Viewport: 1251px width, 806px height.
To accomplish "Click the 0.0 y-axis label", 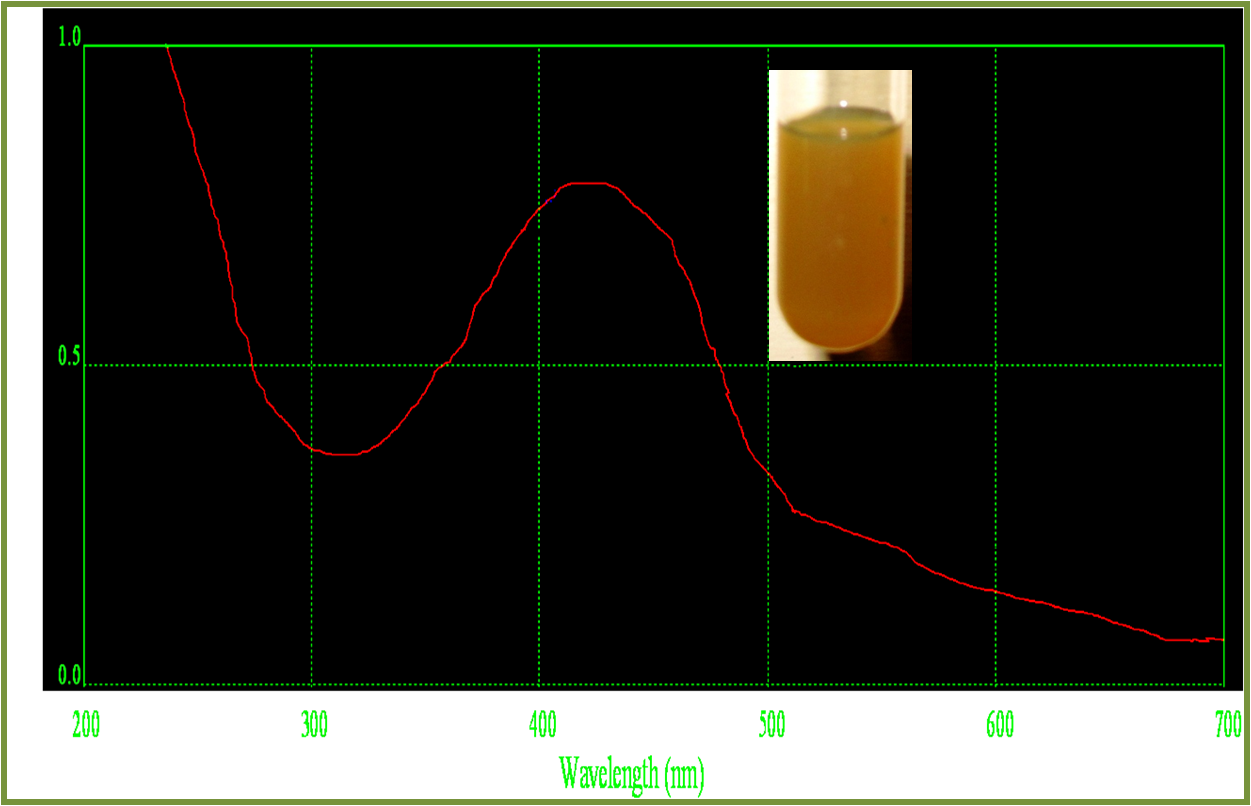I will (x=68, y=676).
